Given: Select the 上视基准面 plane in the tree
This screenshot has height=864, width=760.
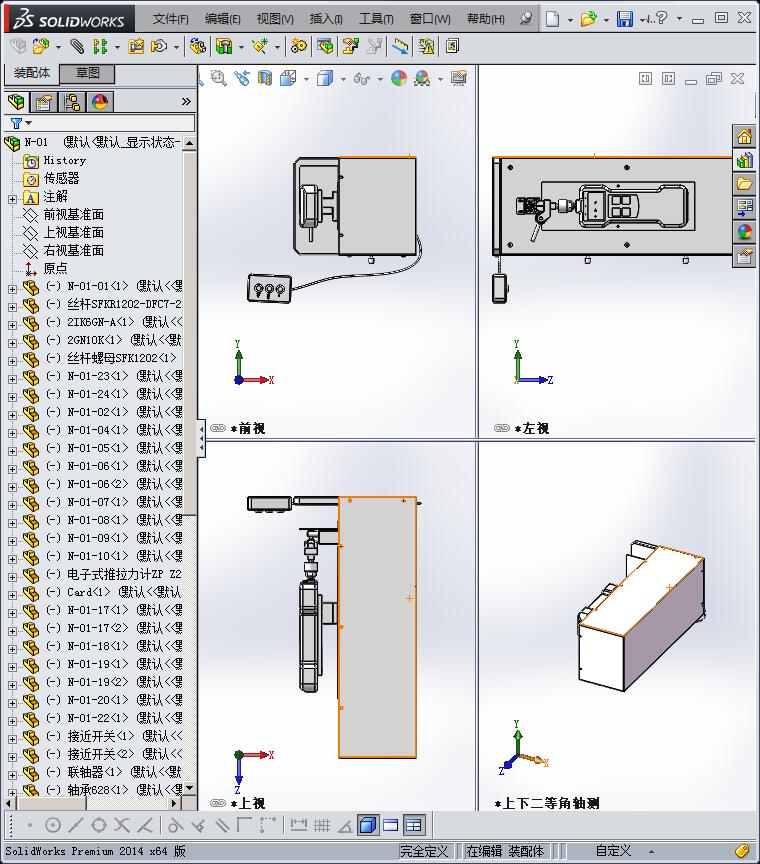Looking at the screenshot, I should (x=73, y=233).
